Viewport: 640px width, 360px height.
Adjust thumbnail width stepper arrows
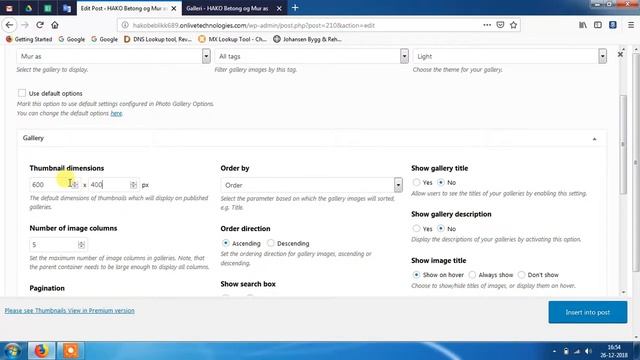[76, 185]
